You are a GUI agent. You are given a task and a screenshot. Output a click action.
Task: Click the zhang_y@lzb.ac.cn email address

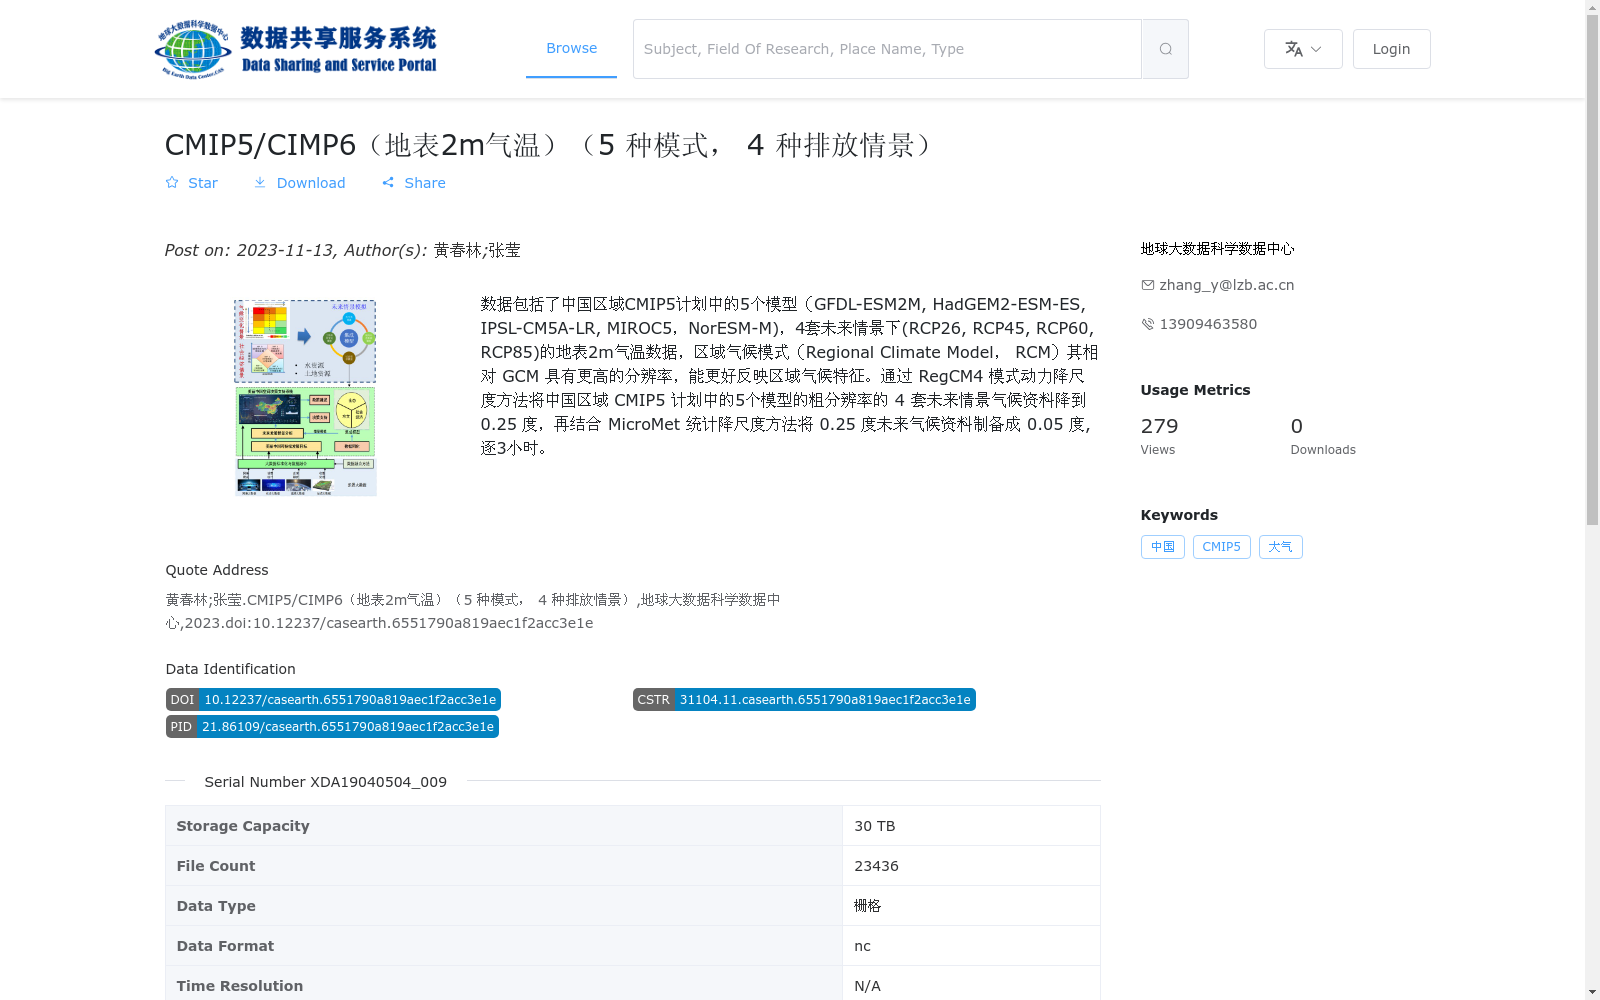(1226, 285)
